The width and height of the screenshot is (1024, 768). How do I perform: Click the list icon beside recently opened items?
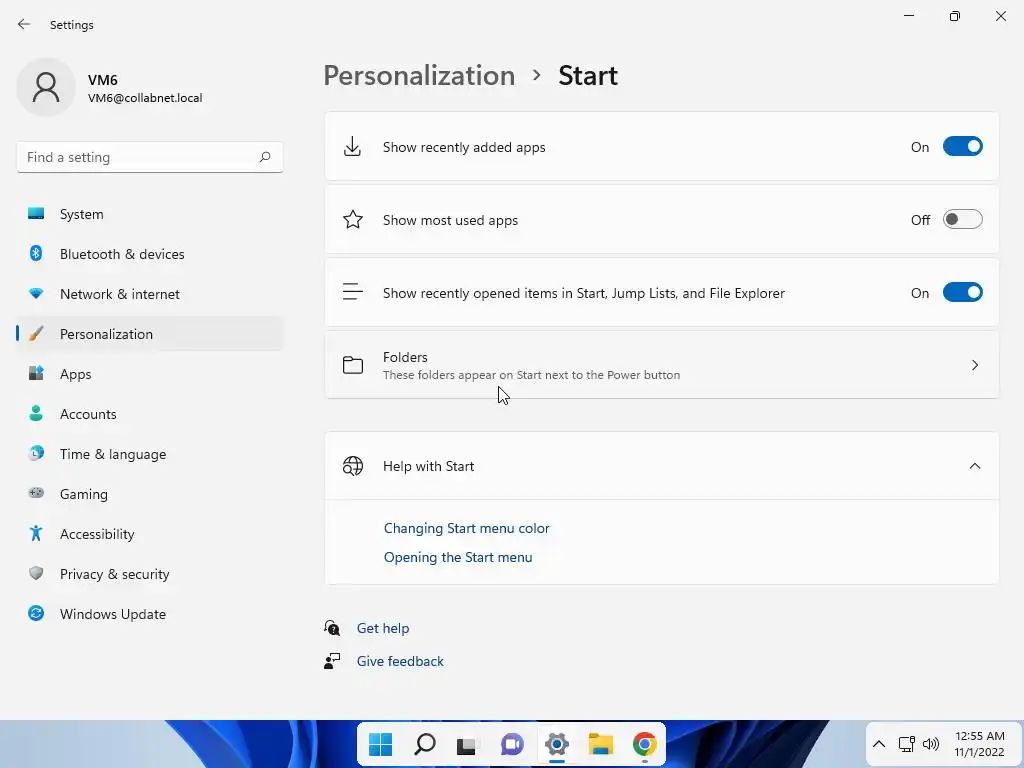coord(353,292)
